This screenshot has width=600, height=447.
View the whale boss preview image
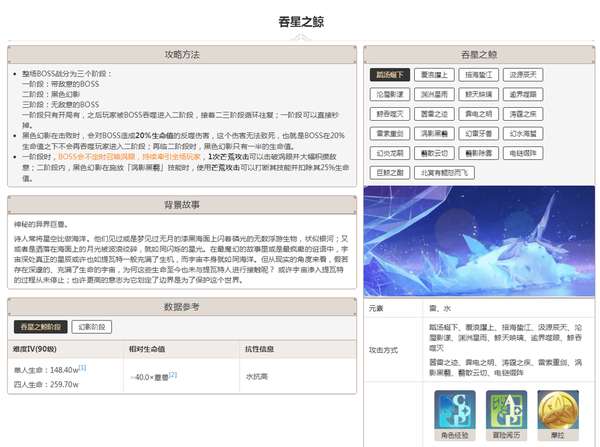pos(479,241)
